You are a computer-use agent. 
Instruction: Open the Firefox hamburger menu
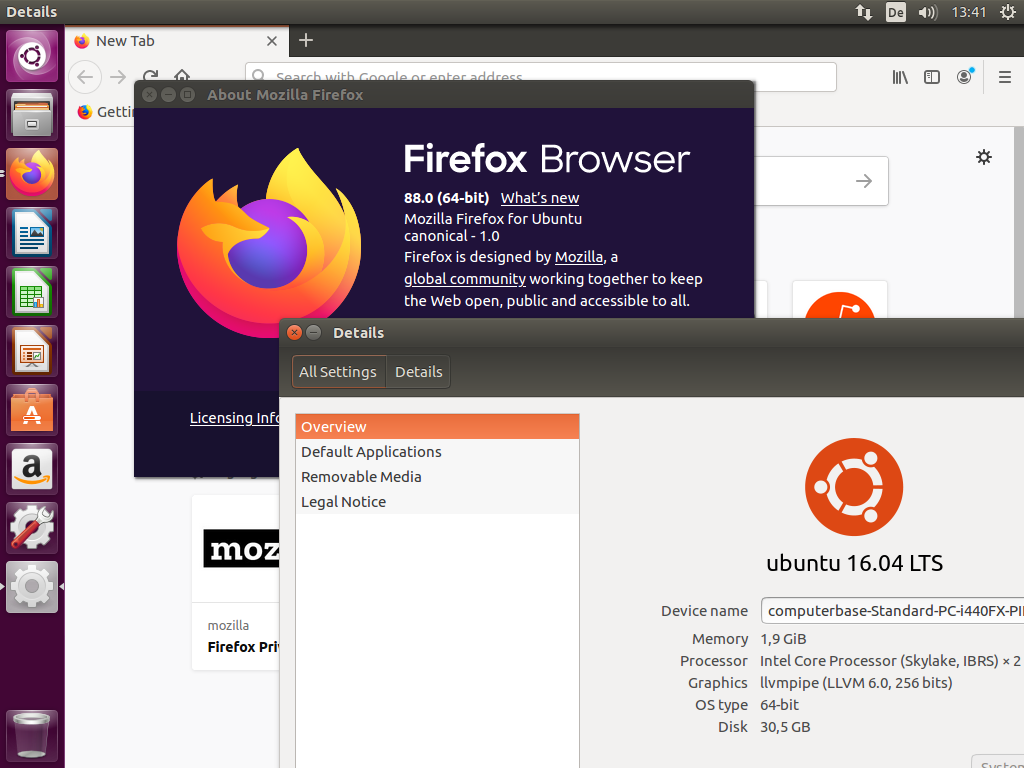1005,77
